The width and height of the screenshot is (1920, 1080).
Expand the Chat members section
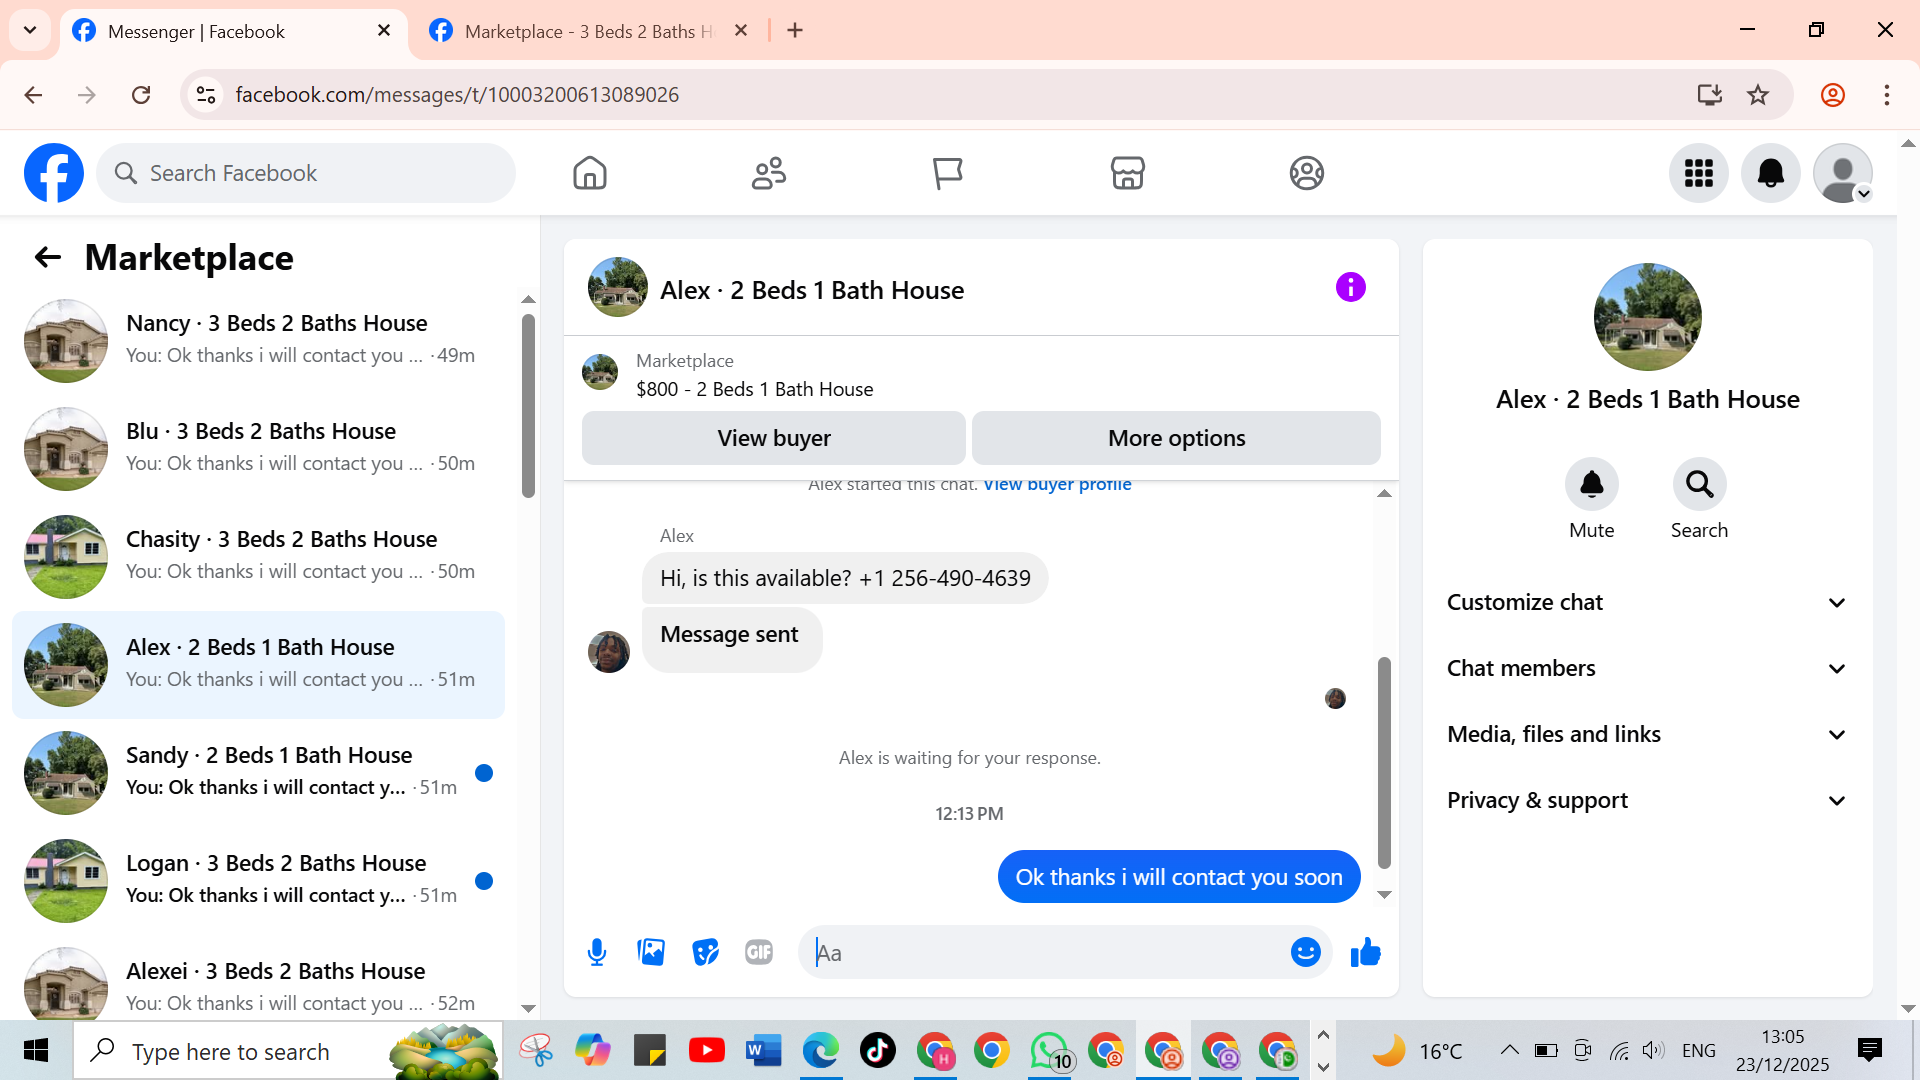[x=1646, y=668]
